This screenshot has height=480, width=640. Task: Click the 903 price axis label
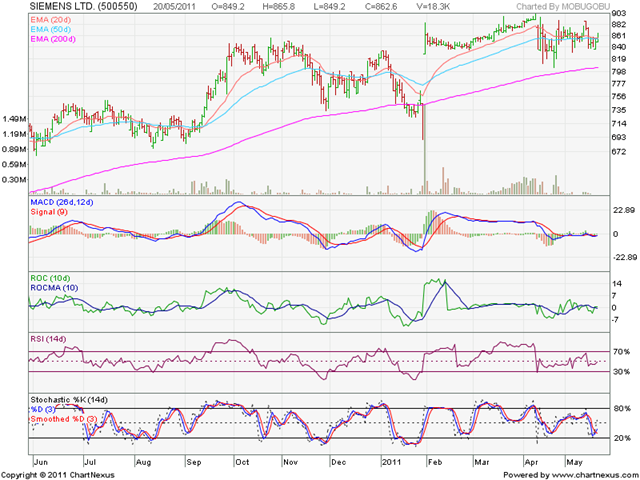(x=619, y=14)
